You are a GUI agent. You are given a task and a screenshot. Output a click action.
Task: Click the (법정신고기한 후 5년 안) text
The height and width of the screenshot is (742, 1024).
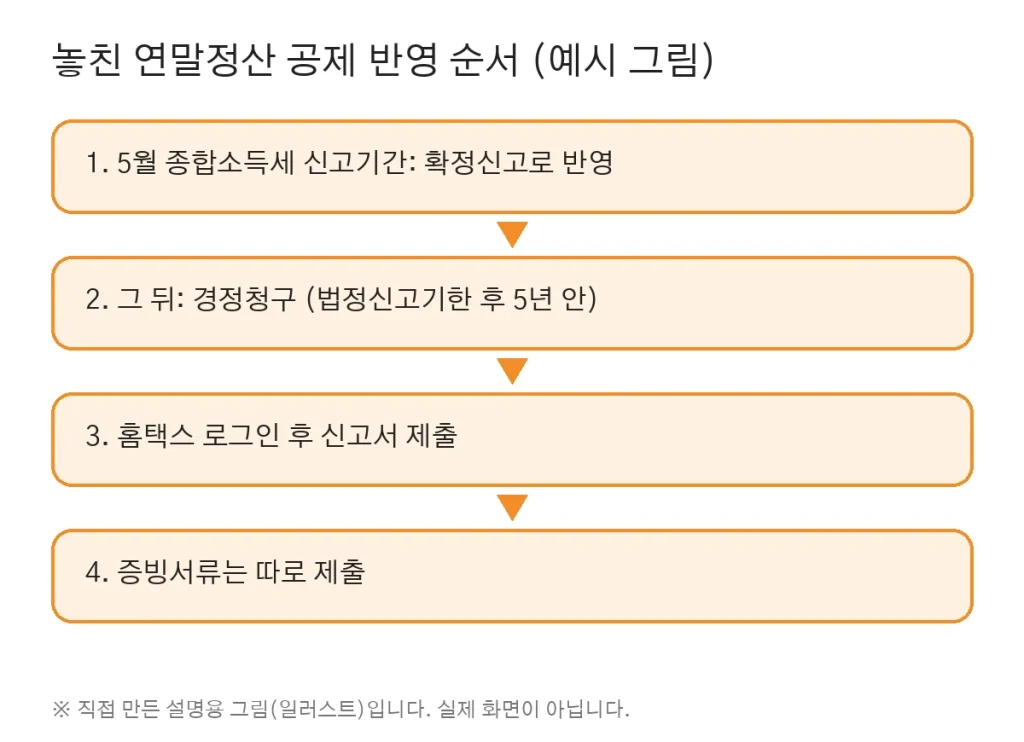451,299
